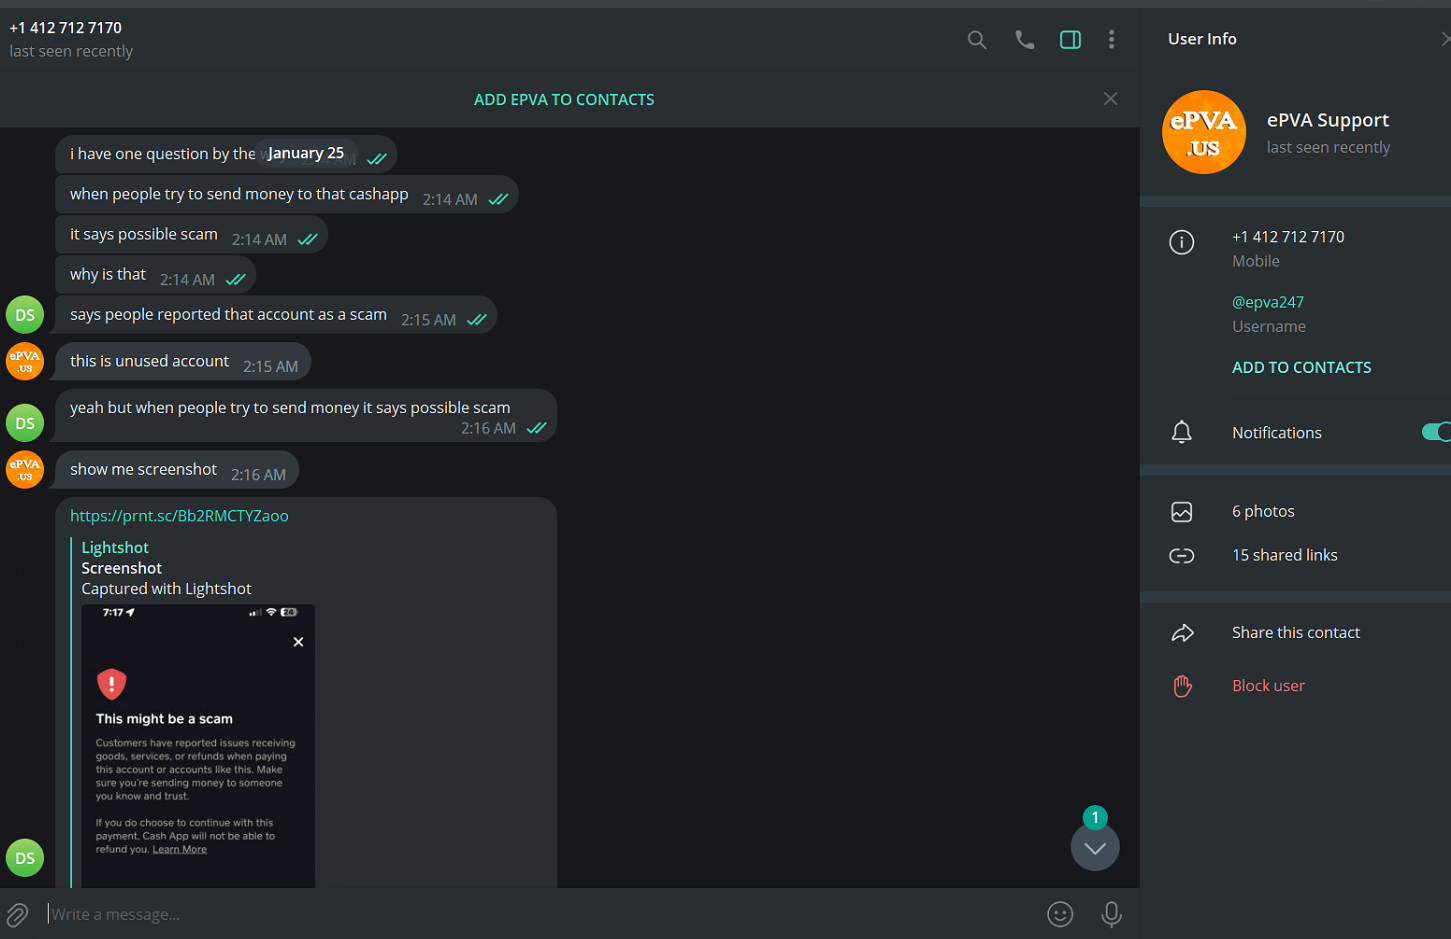
Task: Click the Lightshot link preview title
Action: point(115,548)
